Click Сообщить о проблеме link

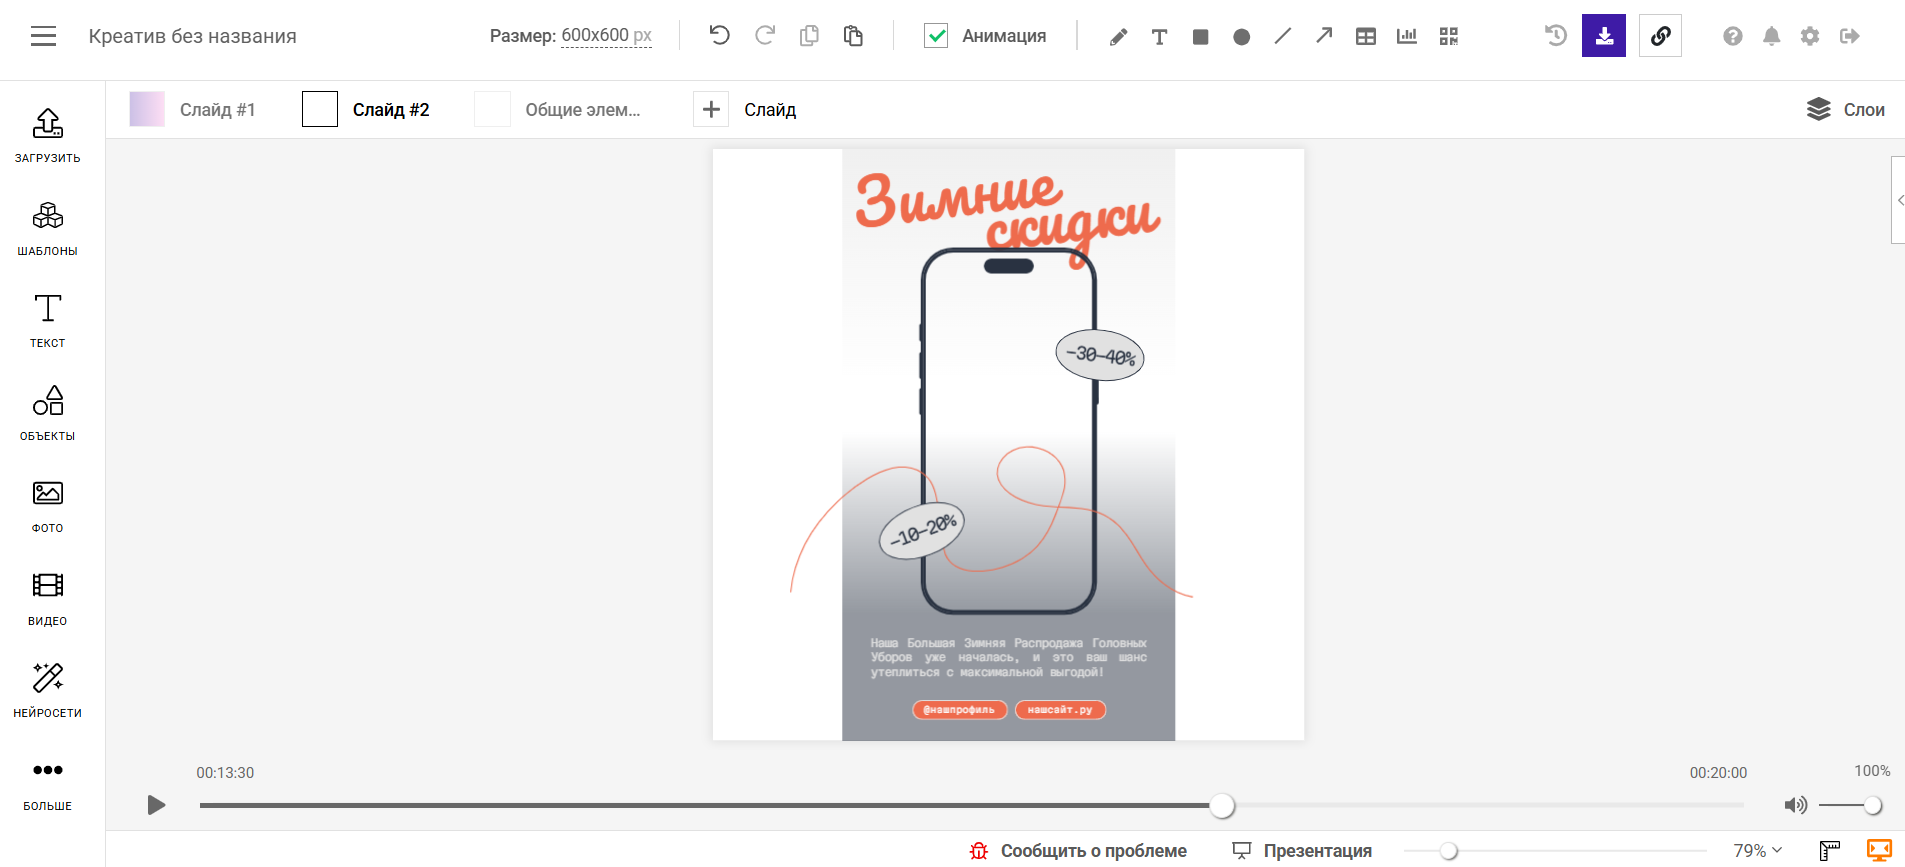pos(1079,851)
